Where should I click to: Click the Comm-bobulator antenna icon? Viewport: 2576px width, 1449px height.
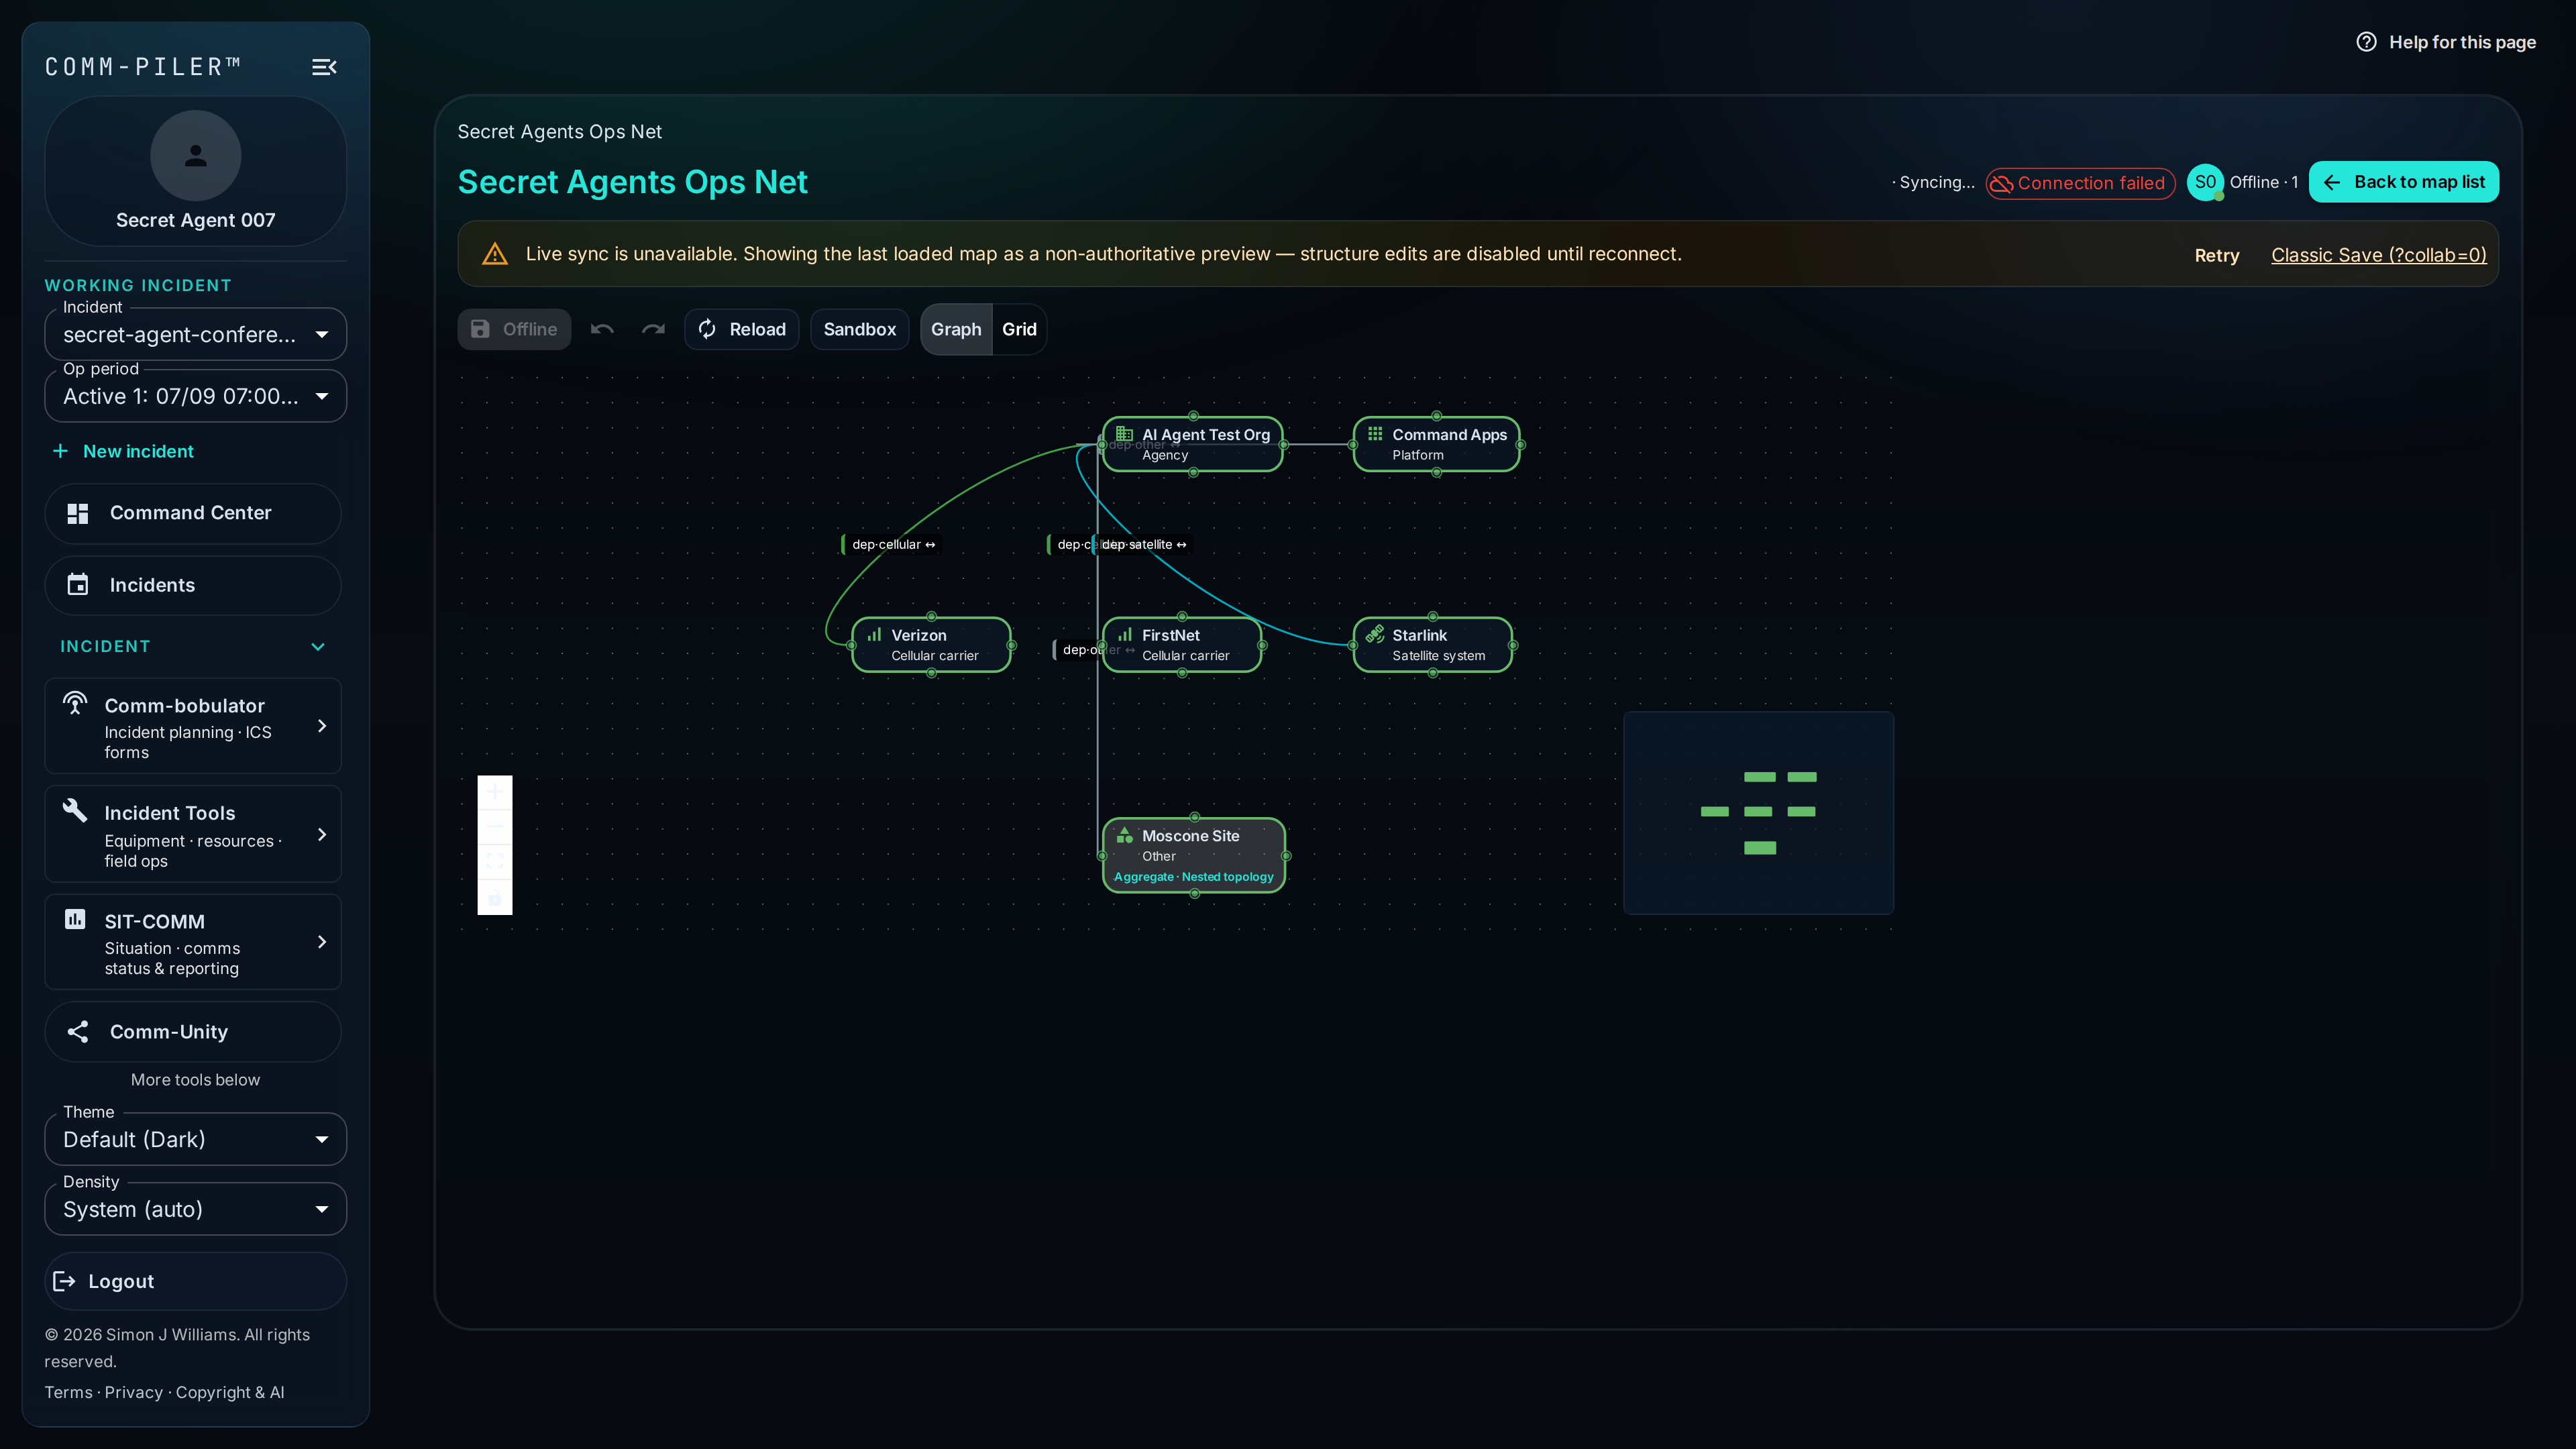click(x=75, y=703)
